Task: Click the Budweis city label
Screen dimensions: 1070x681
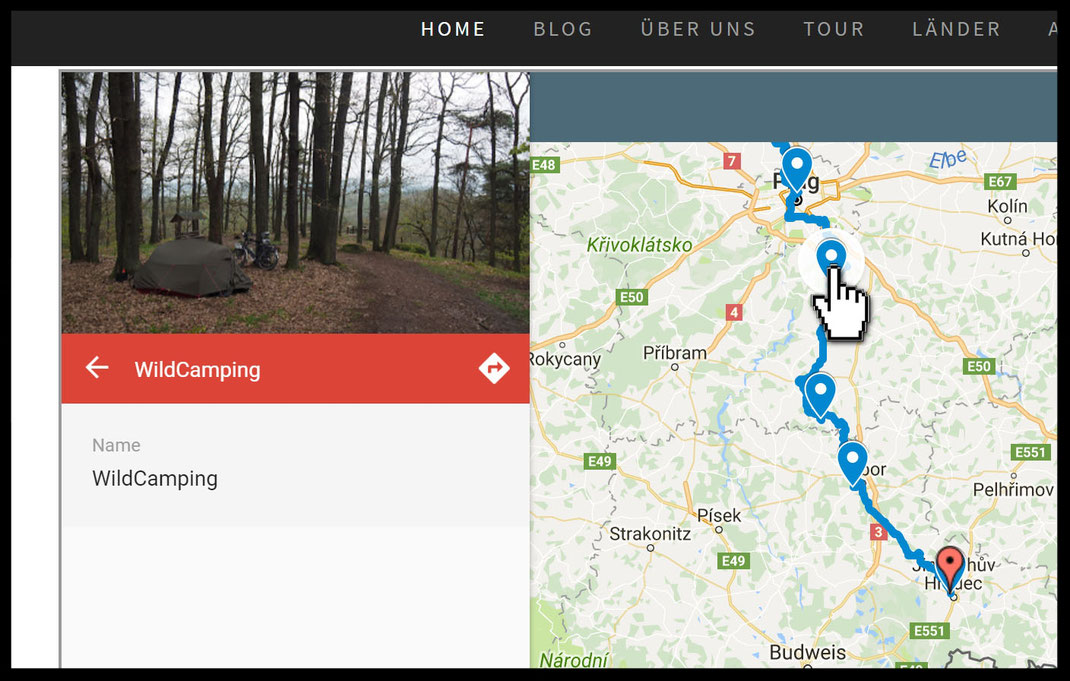Action: pos(807,652)
